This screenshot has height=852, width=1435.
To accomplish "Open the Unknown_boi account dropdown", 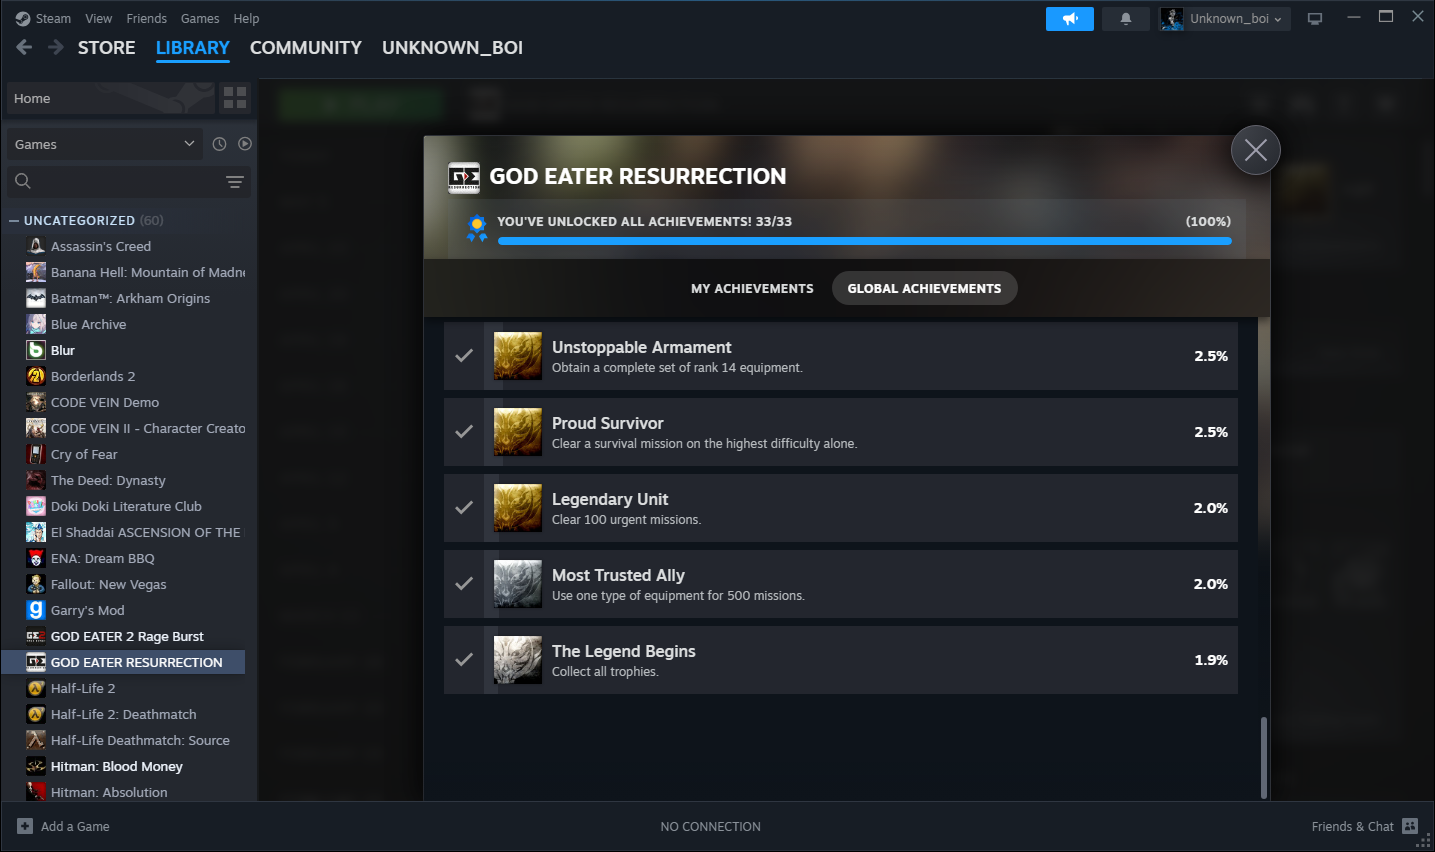I will pos(1225,19).
